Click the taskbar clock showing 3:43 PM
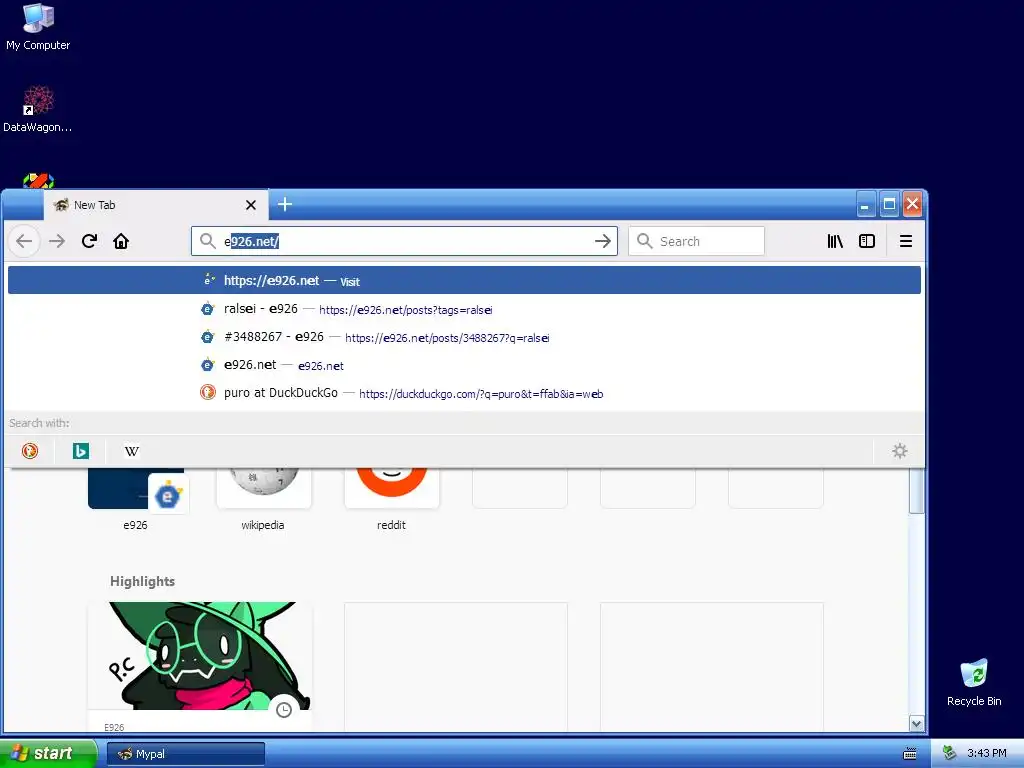This screenshot has height=768, width=1024. [987, 753]
